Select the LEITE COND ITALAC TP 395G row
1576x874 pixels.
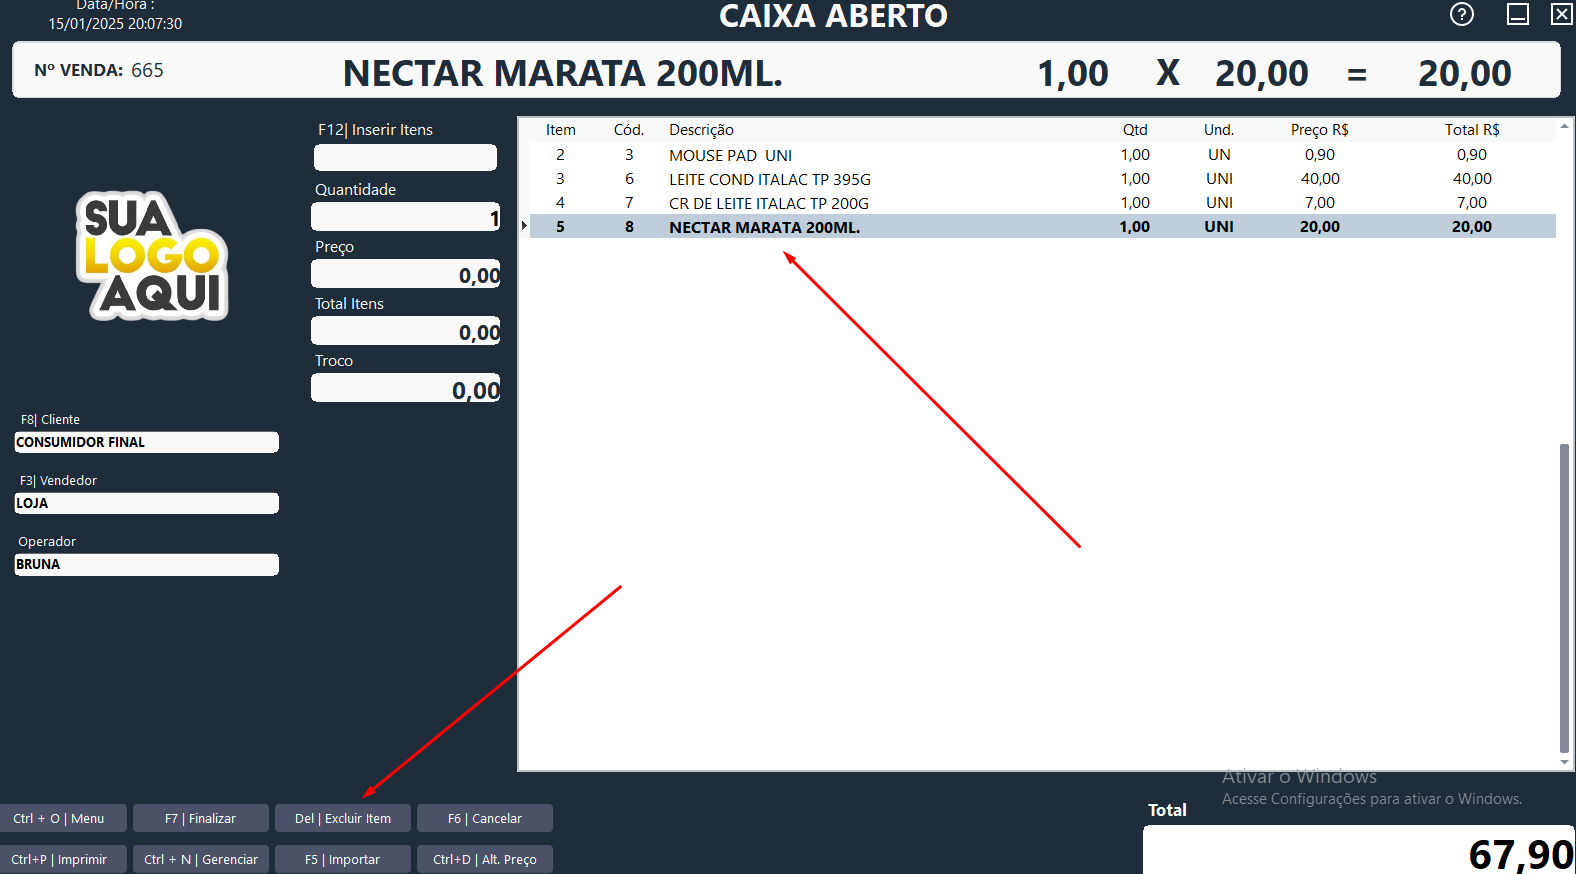point(1042,179)
